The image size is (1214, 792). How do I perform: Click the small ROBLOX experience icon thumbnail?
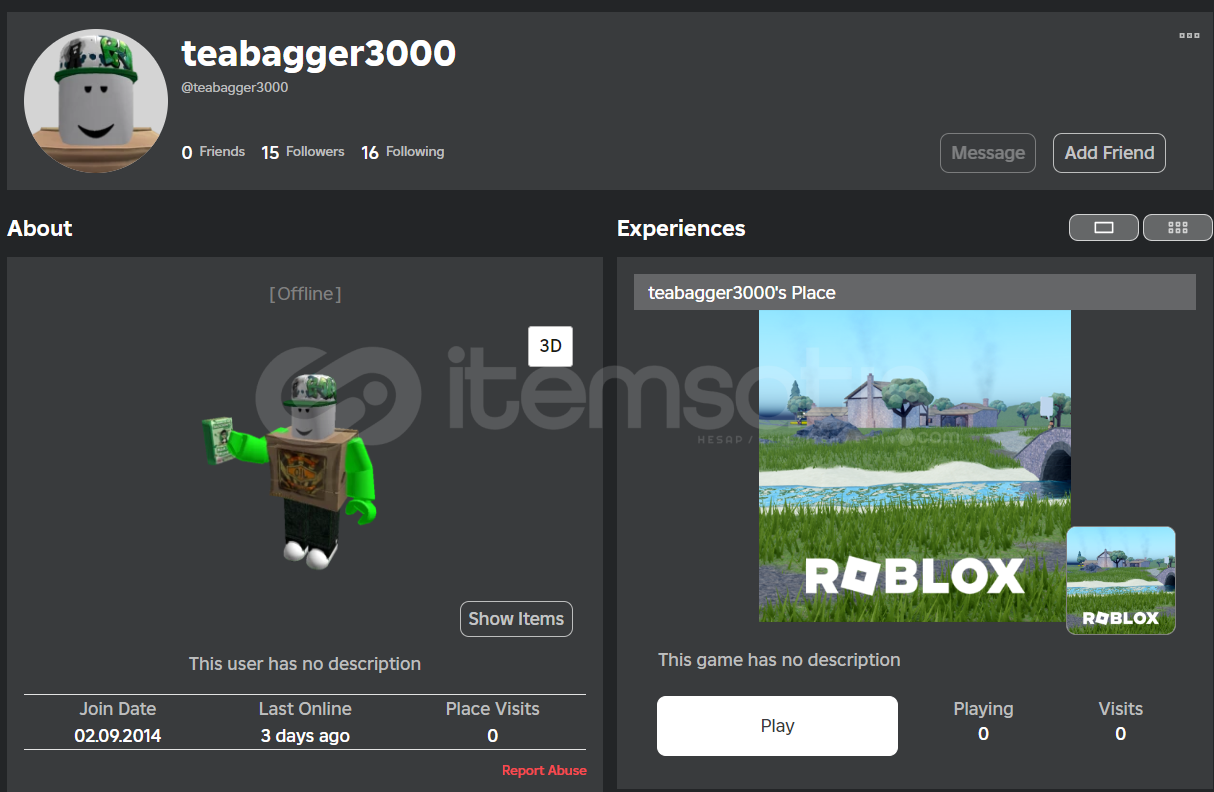[x=1121, y=581]
